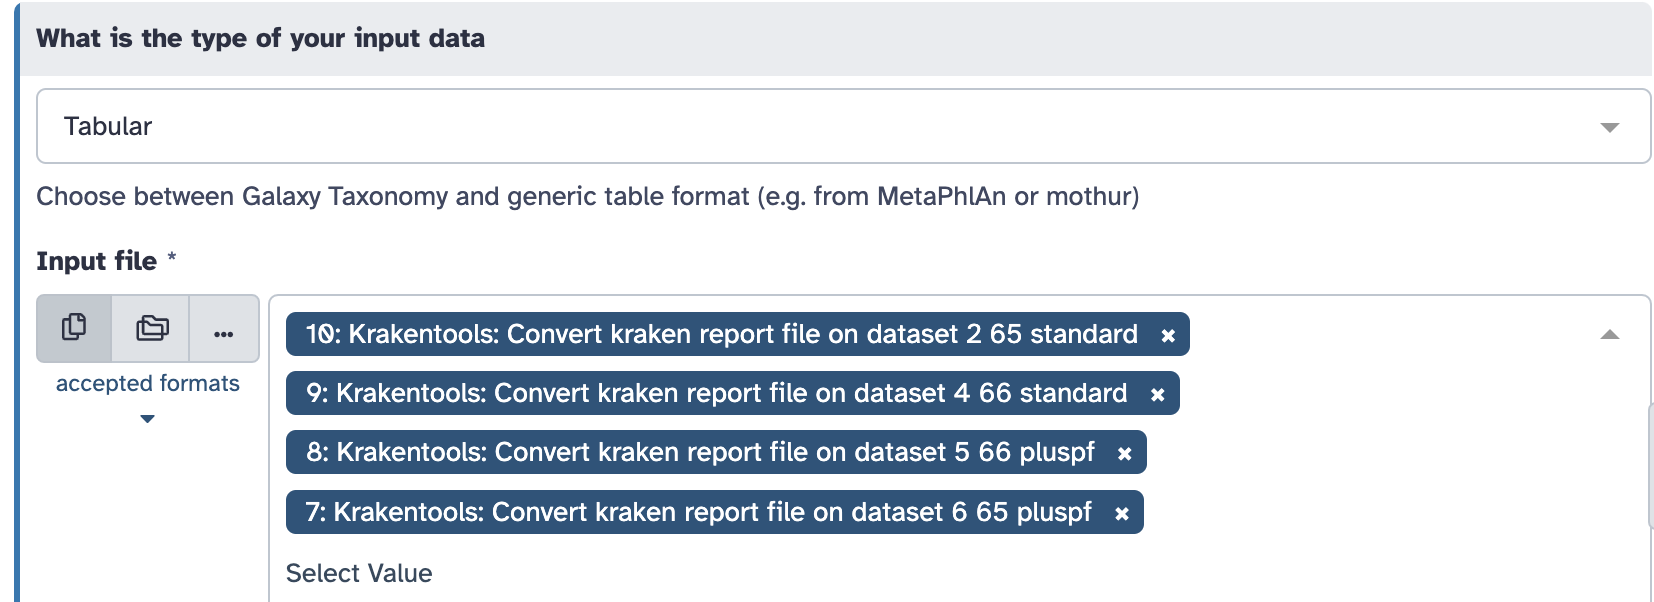
Task: Click the accepted formats link
Action: (x=148, y=383)
